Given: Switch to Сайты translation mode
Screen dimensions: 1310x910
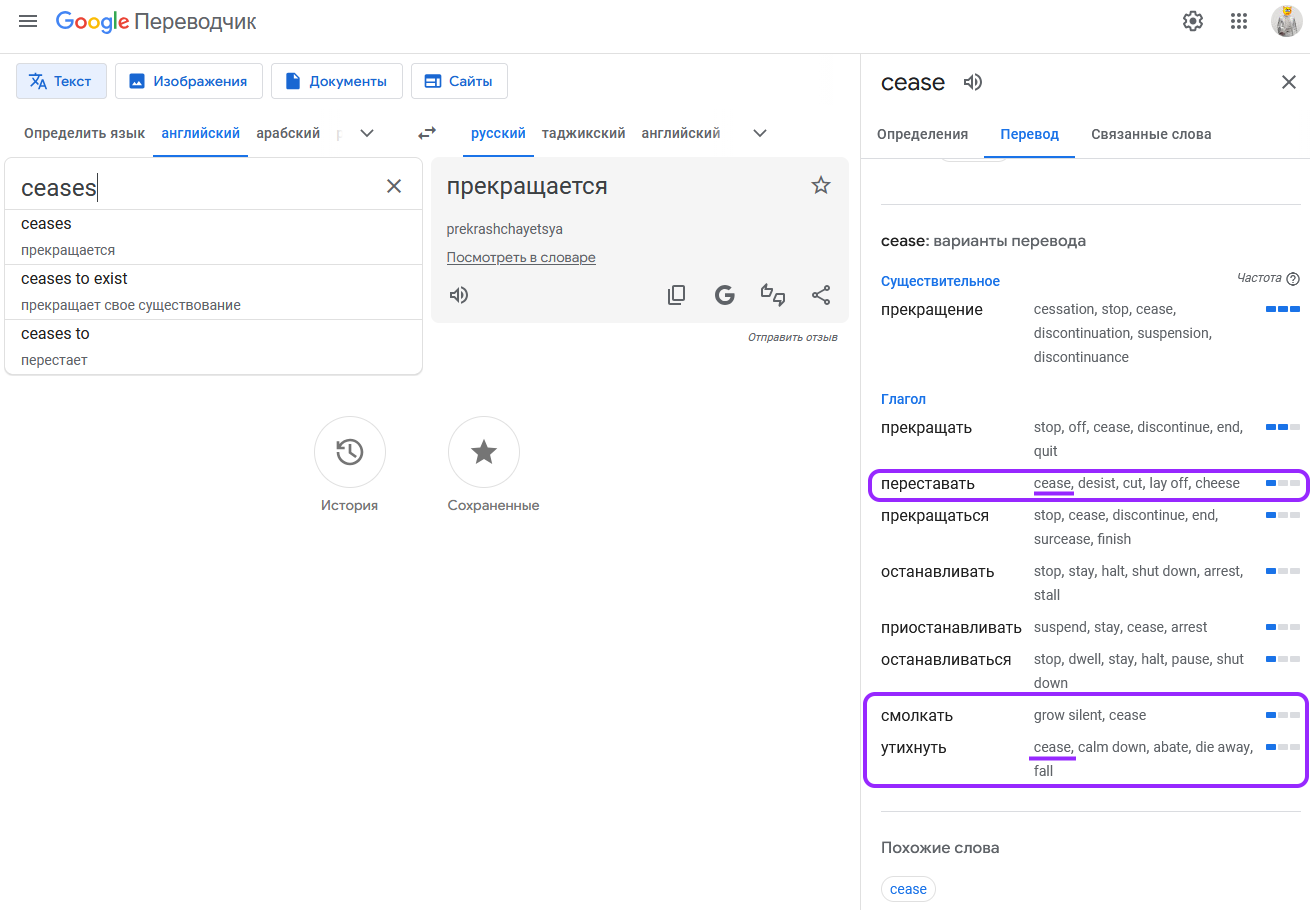Looking at the screenshot, I should tap(459, 81).
